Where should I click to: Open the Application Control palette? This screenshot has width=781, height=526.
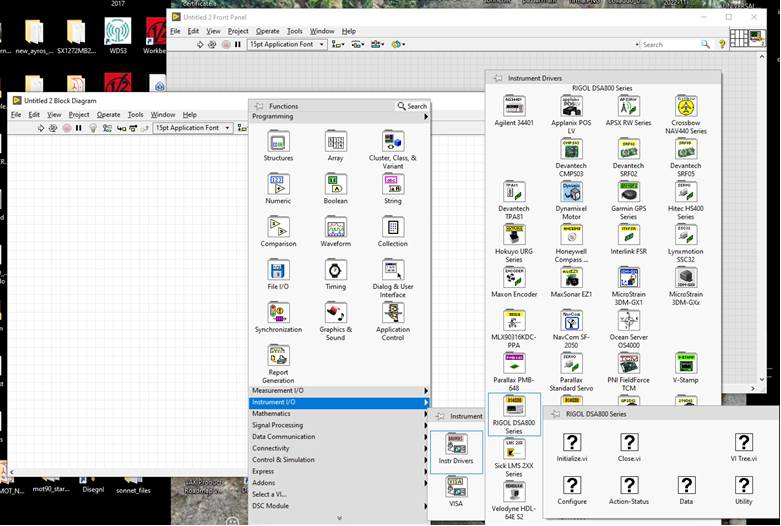[x=392, y=313]
